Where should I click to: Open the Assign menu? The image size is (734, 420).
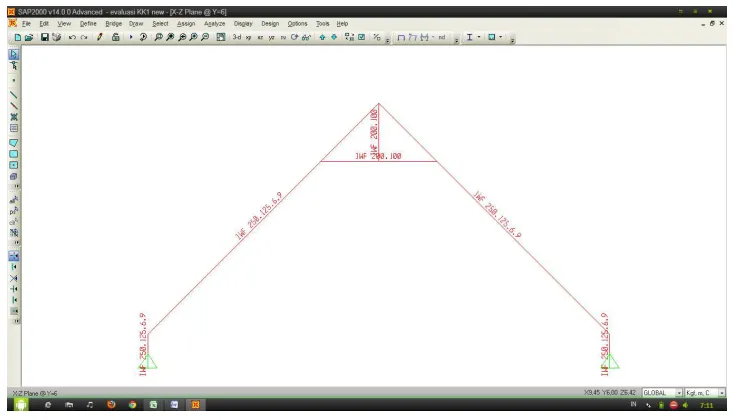click(x=186, y=23)
